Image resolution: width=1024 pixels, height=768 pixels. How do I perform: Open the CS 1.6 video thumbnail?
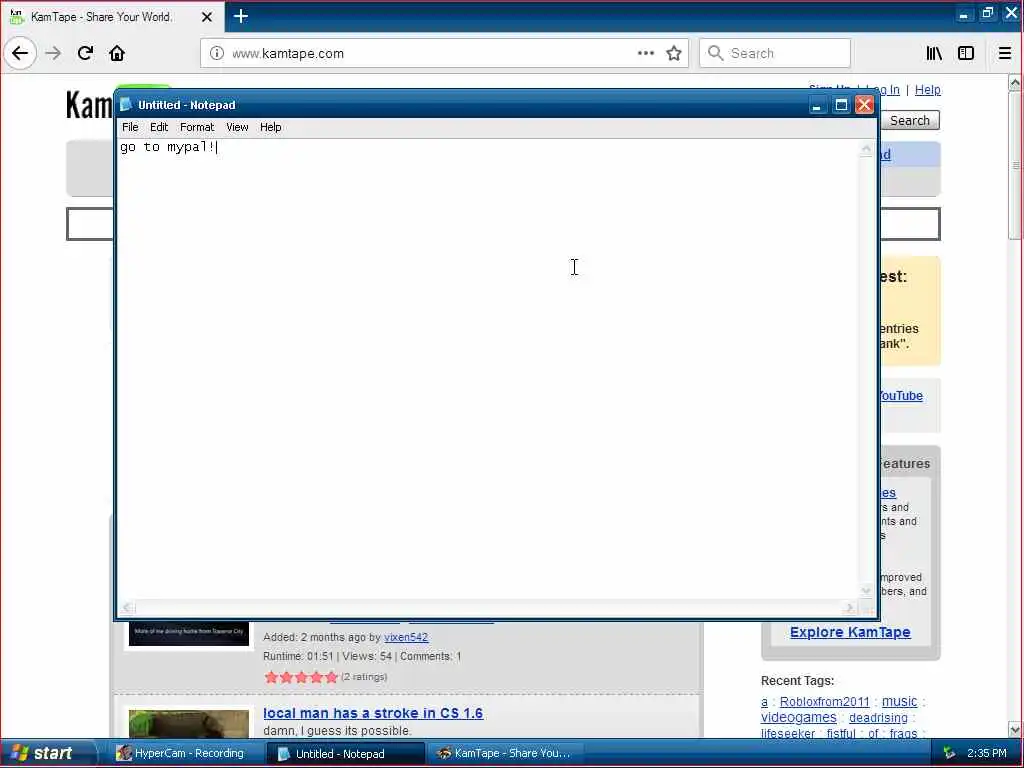tap(189, 724)
